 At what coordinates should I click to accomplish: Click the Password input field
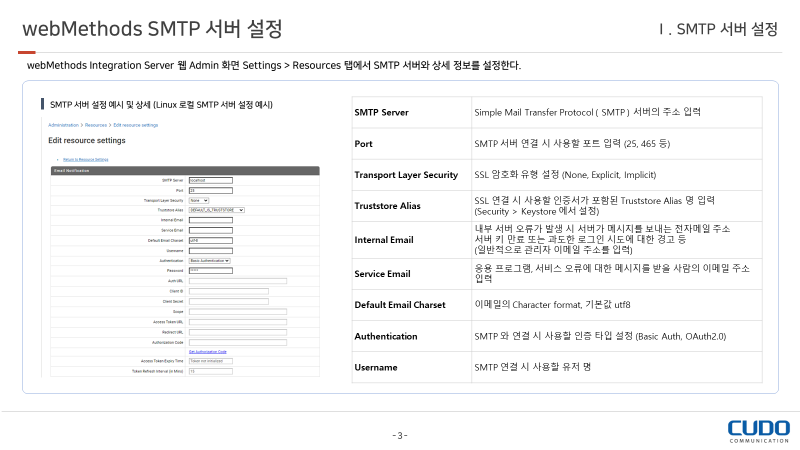point(210,270)
